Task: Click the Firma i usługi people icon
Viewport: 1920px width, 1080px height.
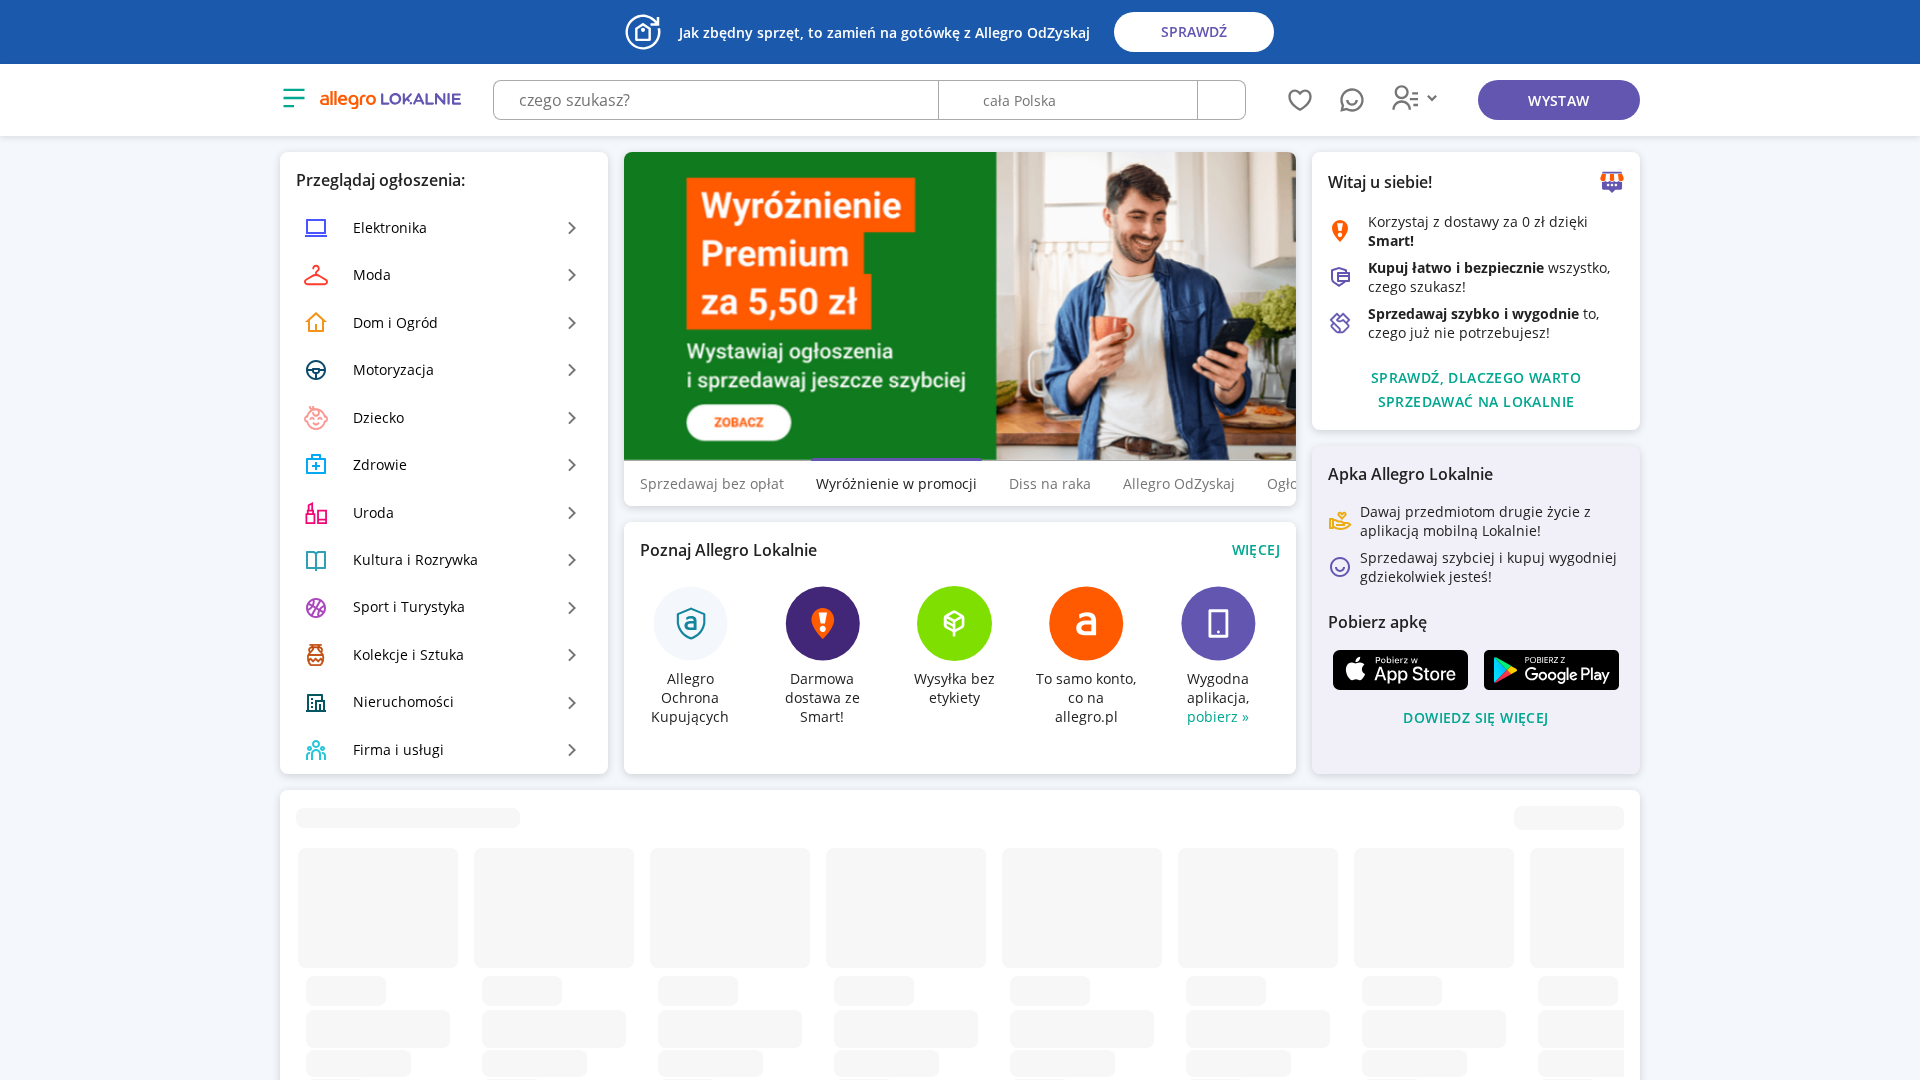Action: [316, 750]
